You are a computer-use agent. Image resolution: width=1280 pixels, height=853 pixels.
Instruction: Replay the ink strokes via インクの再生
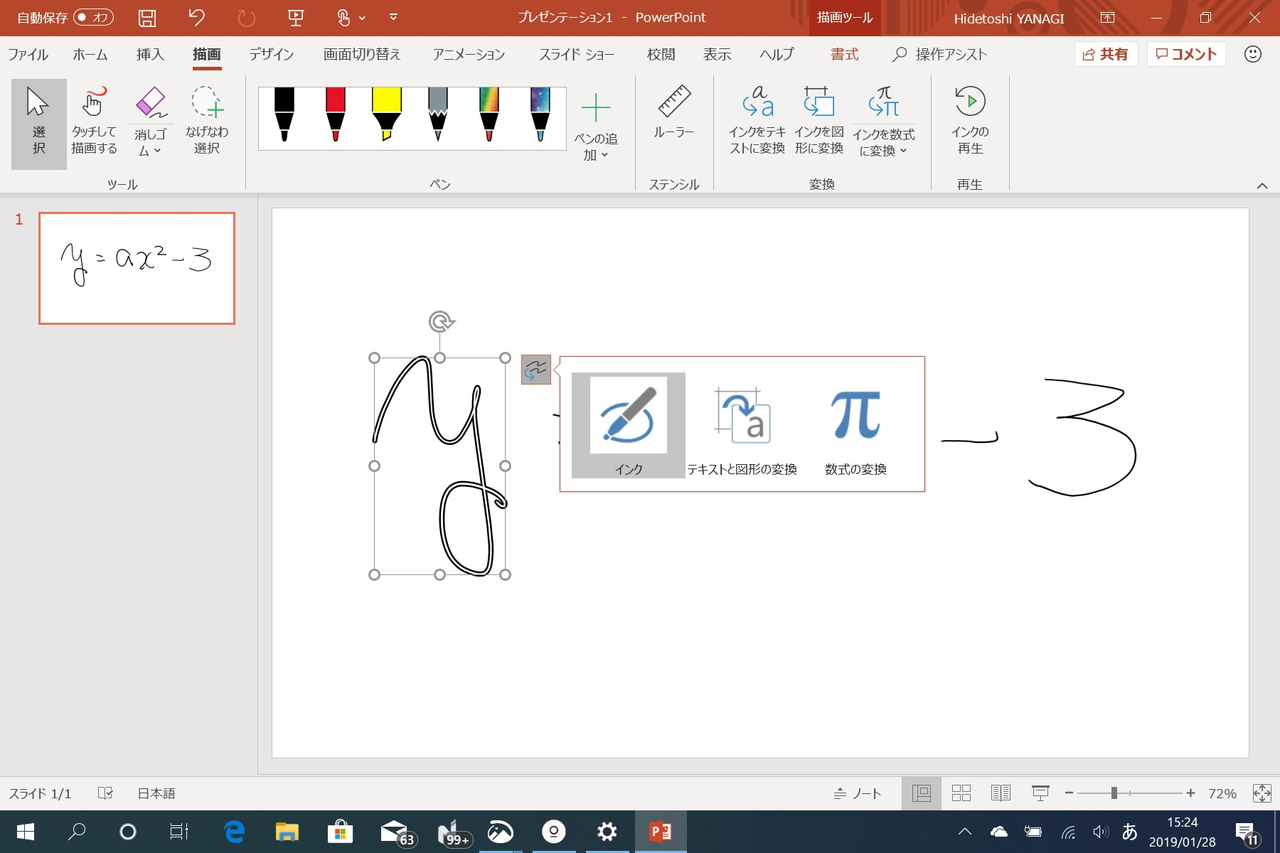click(x=969, y=118)
